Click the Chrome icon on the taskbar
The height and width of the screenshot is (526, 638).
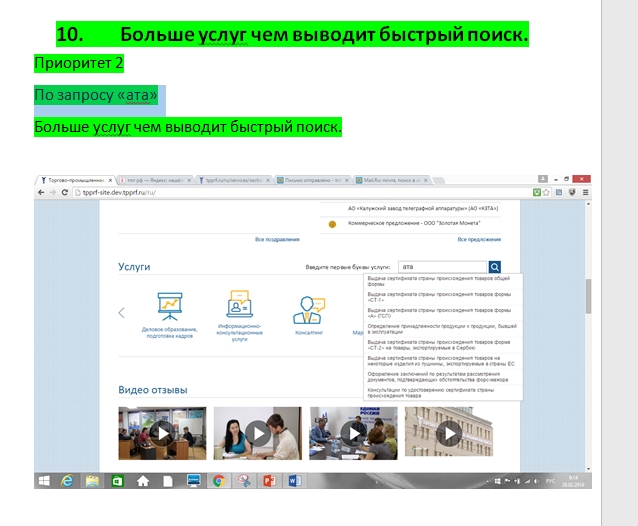[219, 481]
